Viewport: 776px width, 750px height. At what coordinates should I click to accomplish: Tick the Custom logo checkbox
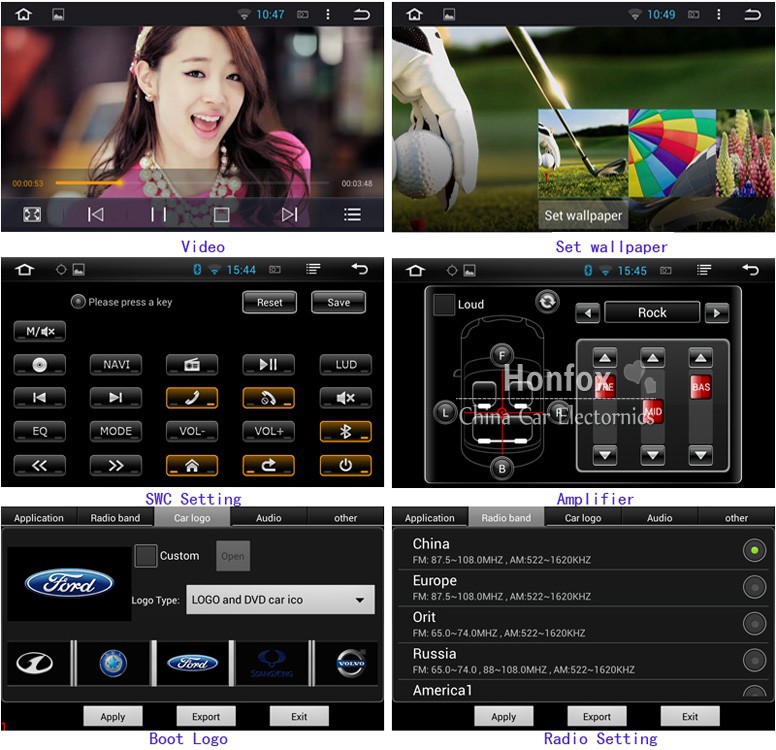coord(146,556)
